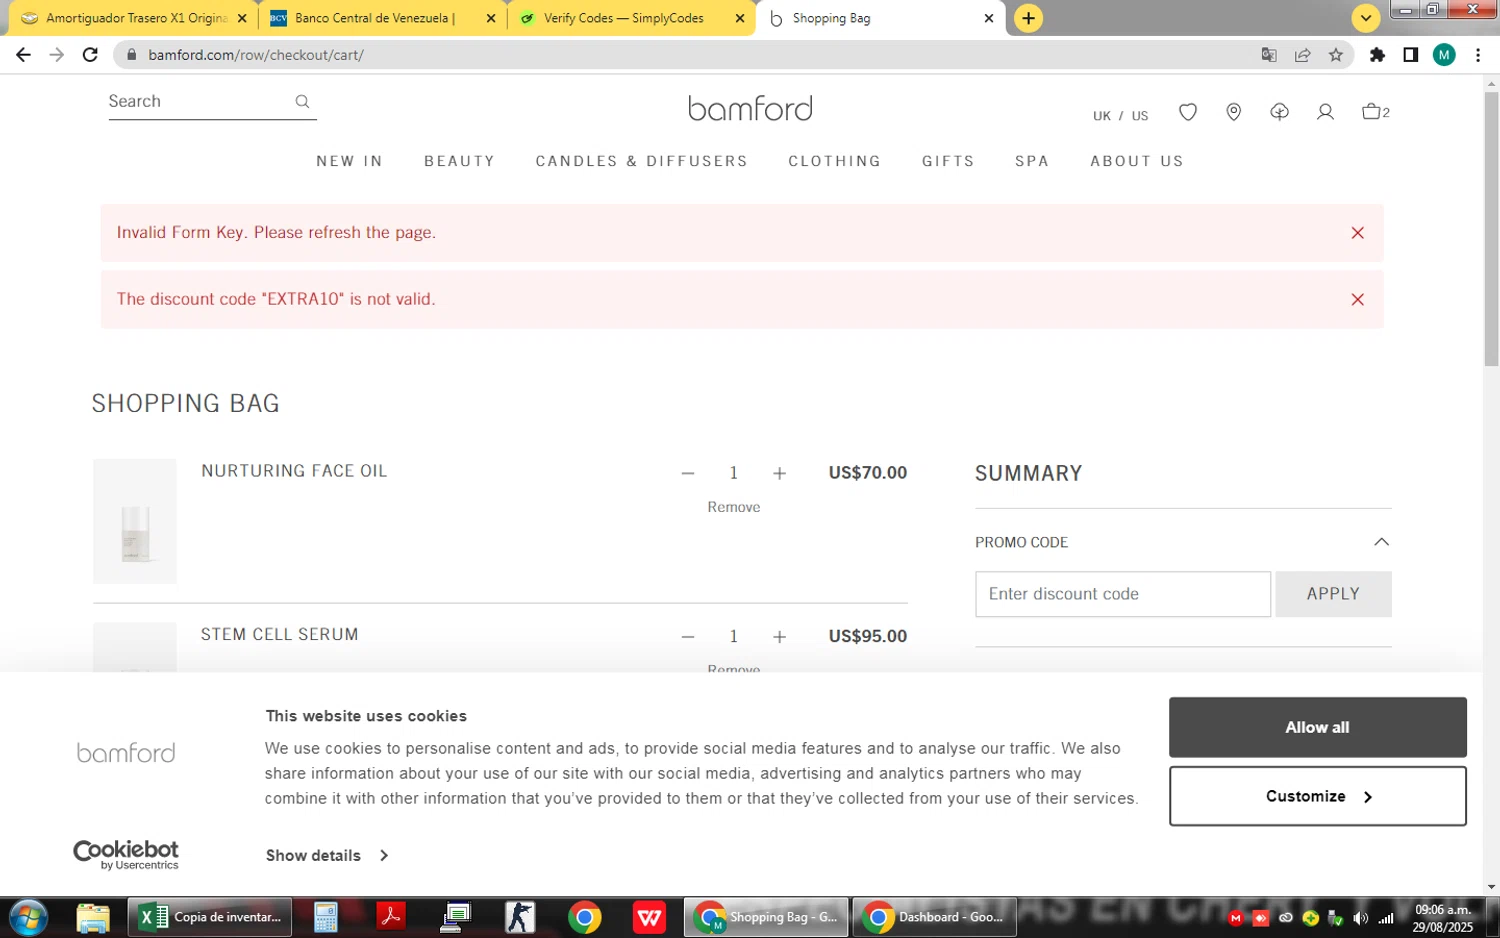Expand cookie Show details
The image size is (1500, 938).
click(327, 856)
